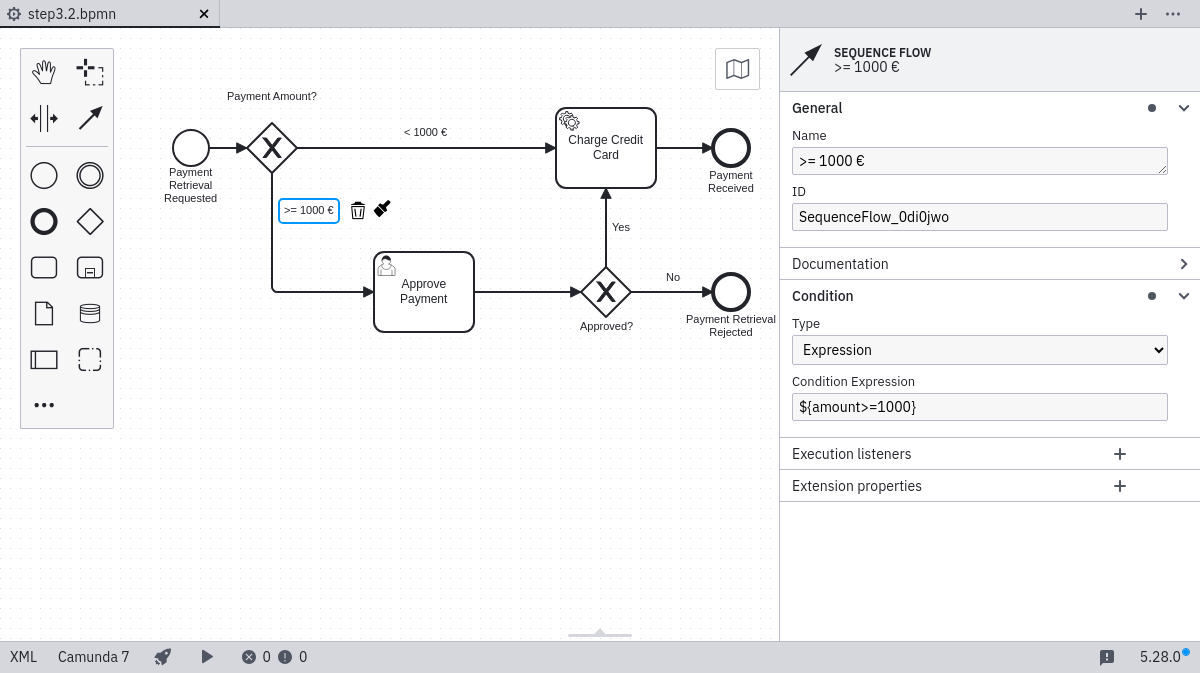
Task: Select the Payment Received end event
Action: [x=731, y=148]
